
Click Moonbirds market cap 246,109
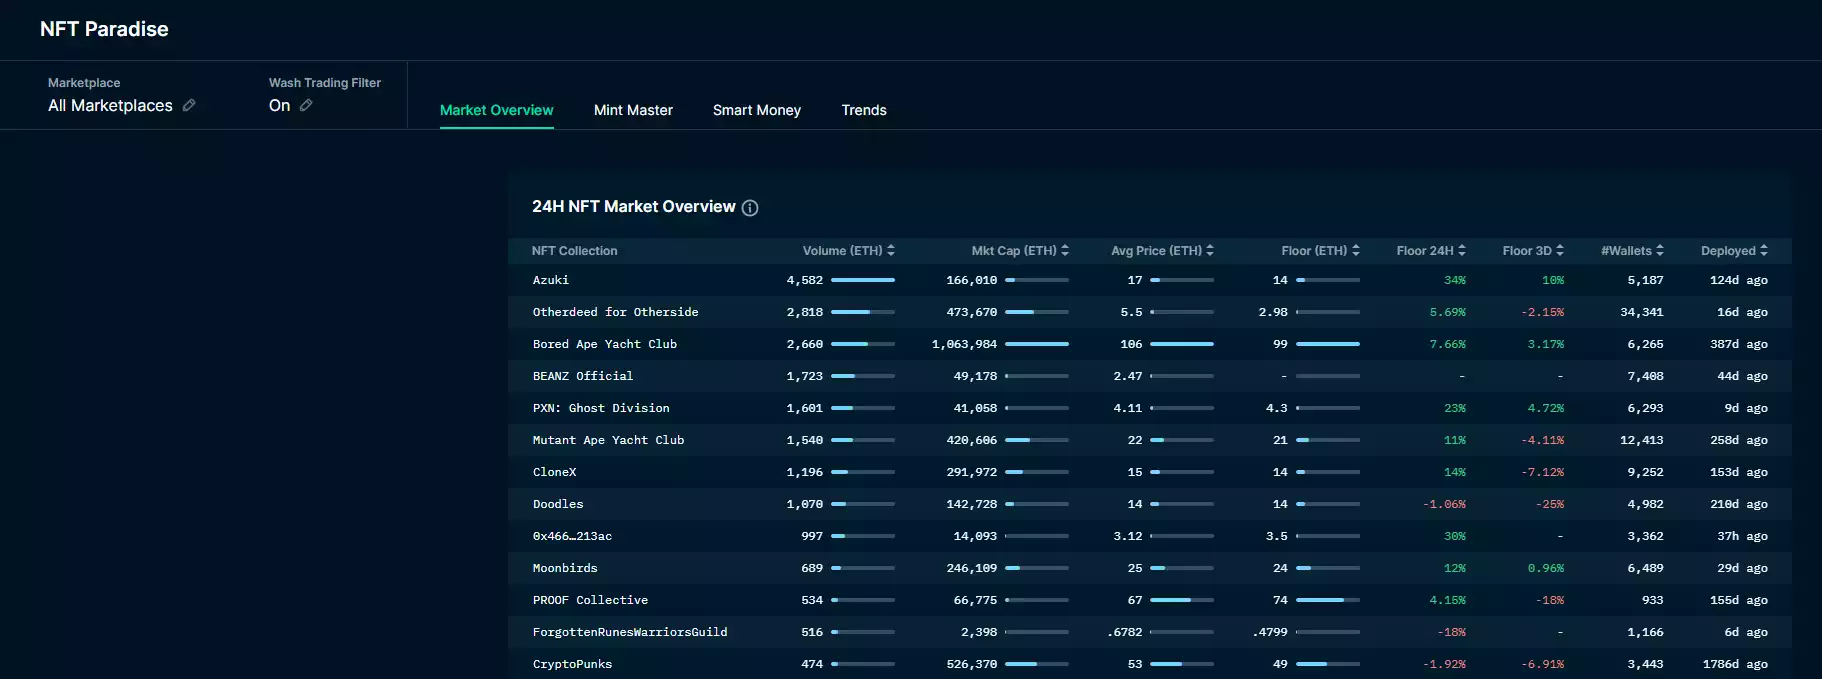(x=972, y=568)
